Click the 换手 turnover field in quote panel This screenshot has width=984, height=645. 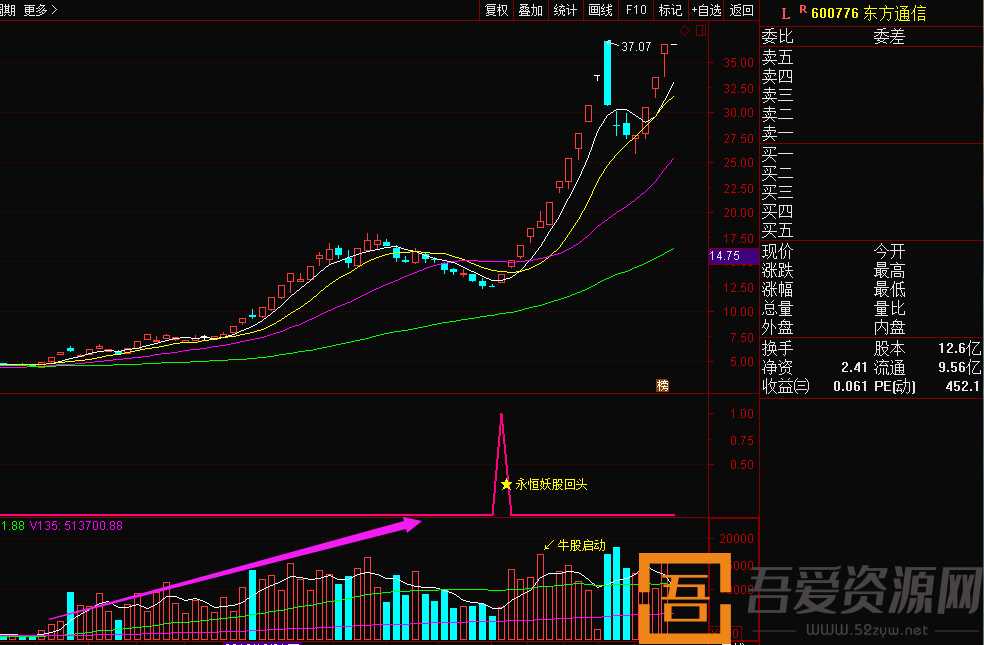click(778, 348)
